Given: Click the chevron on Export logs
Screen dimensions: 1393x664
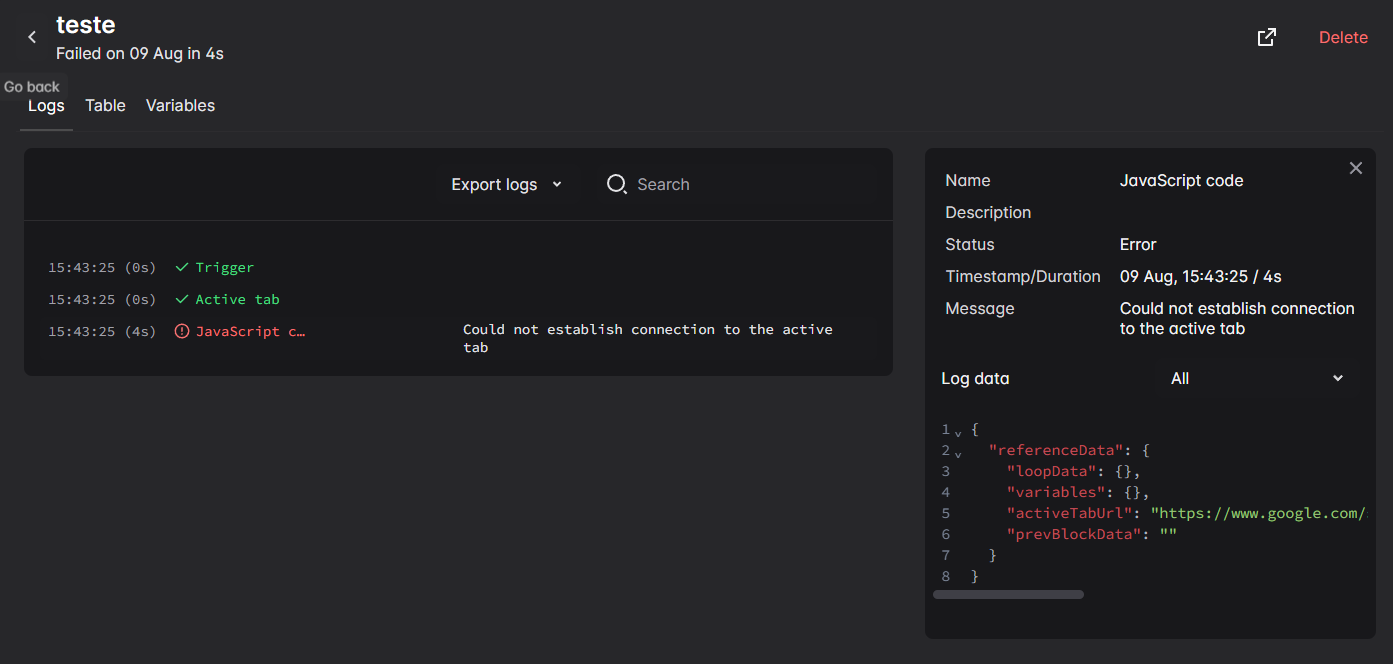Looking at the screenshot, I should tap(558, 184).
